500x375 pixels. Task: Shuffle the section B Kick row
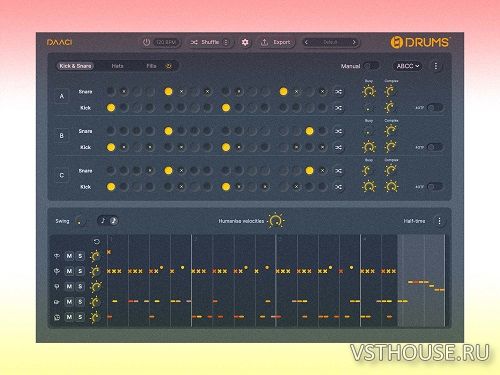point(338,147)
